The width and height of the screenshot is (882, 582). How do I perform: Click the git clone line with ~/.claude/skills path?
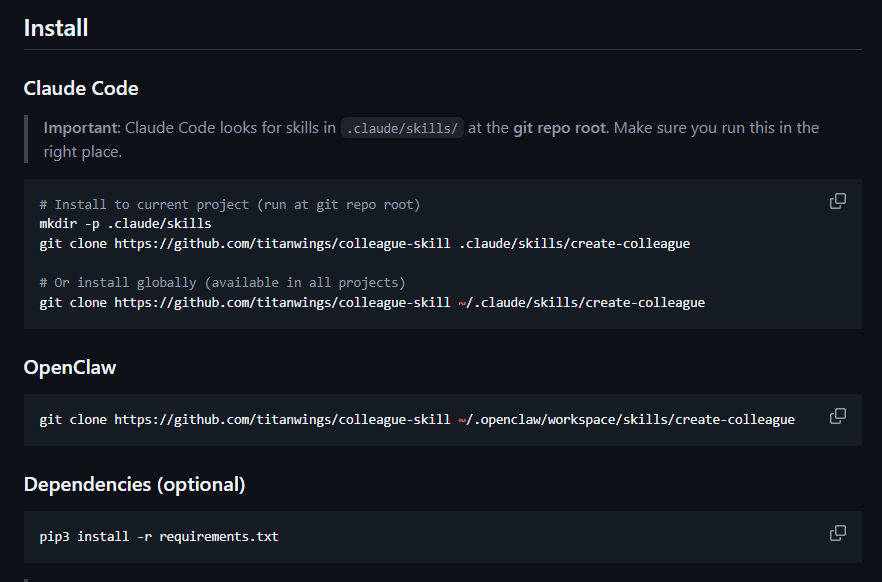pos(372,303)
